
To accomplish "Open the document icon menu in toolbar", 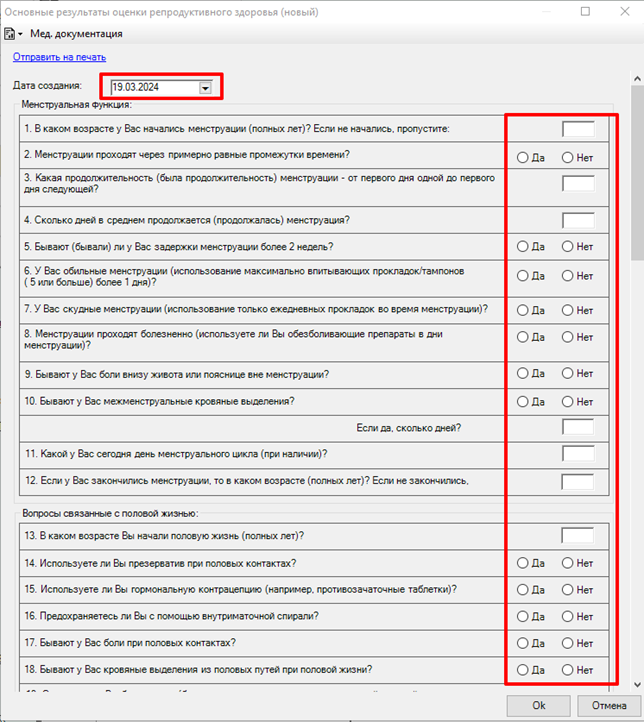I will coord(13,34).
